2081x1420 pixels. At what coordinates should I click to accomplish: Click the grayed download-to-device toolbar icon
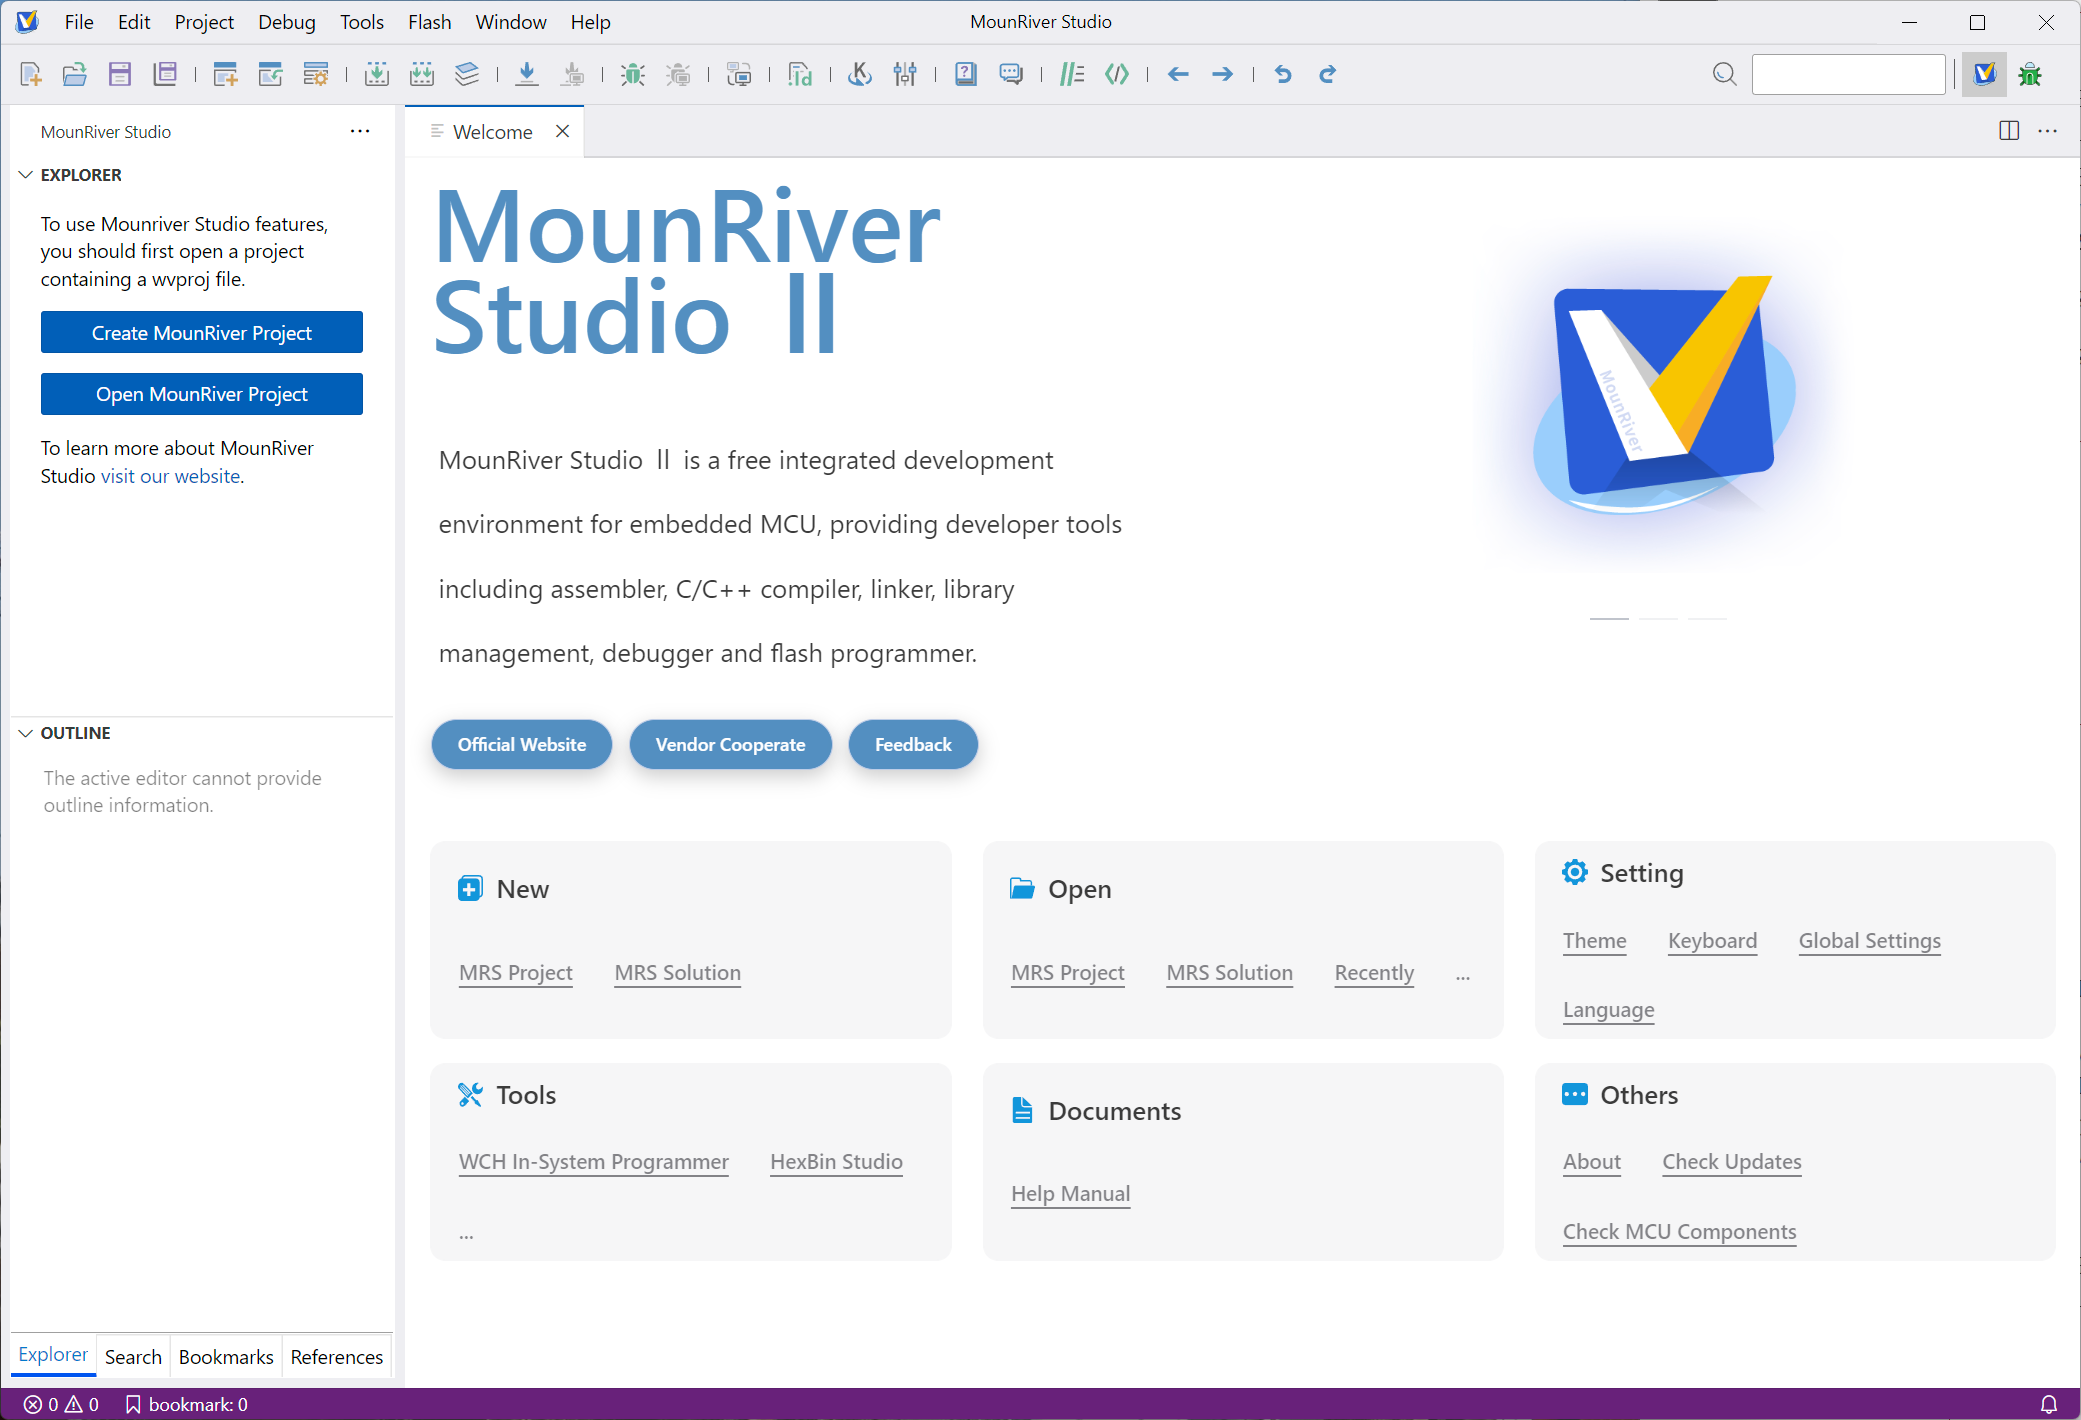[x=573, y=74]
